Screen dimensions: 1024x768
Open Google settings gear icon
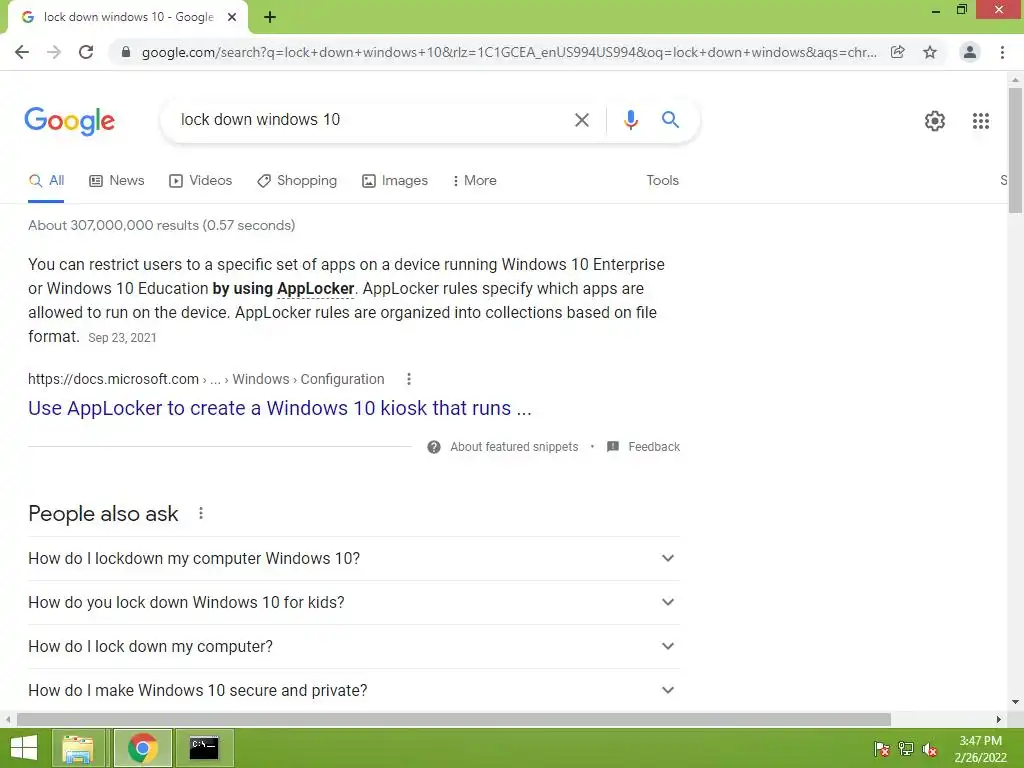coord(935,121)
